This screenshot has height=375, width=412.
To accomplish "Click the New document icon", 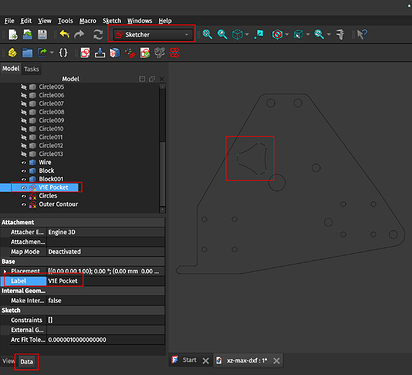I will 13,34.
